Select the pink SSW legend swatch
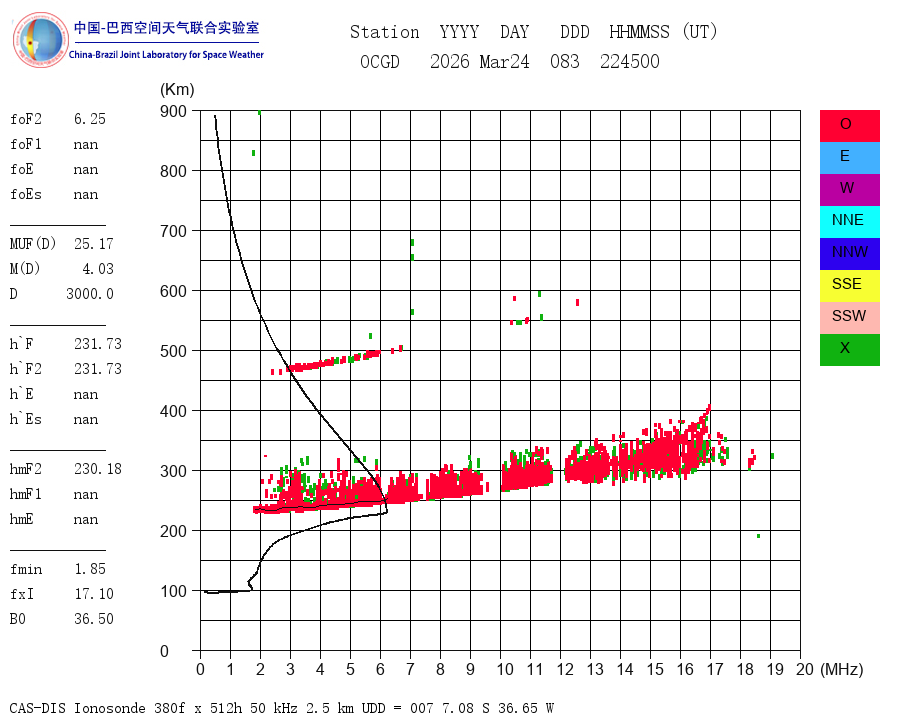 (849, 318)
